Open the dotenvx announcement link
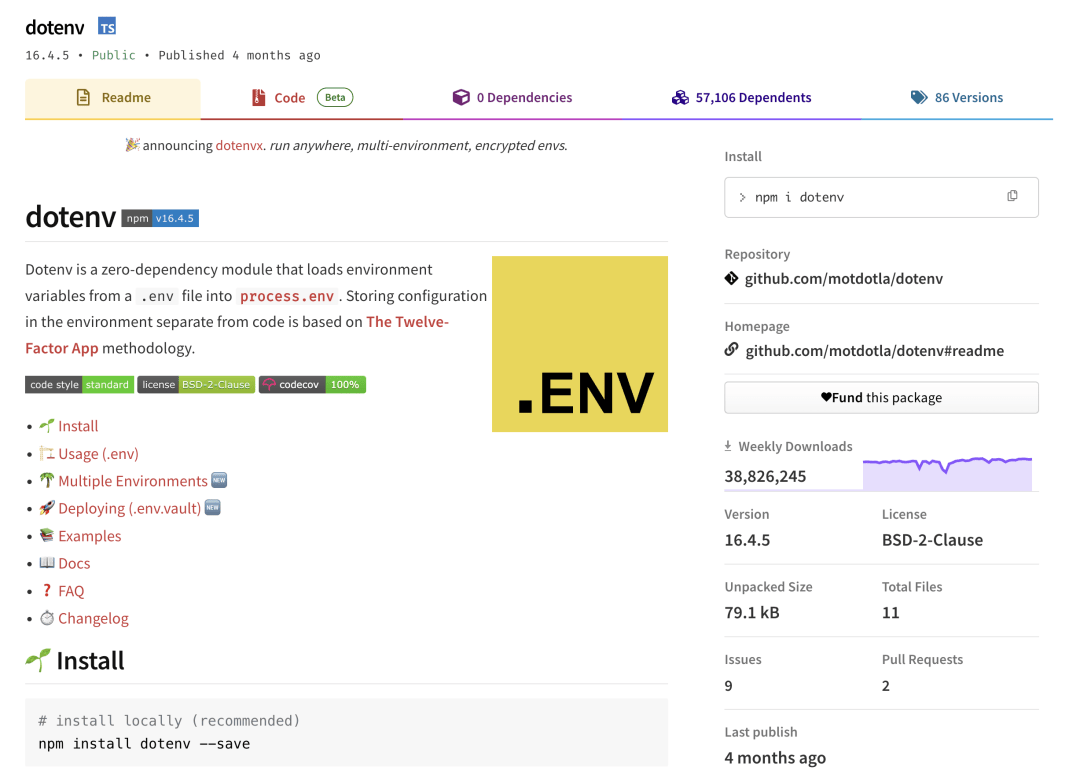The width and height of the screenshot is (1080, 778). (x=239, y=146)
